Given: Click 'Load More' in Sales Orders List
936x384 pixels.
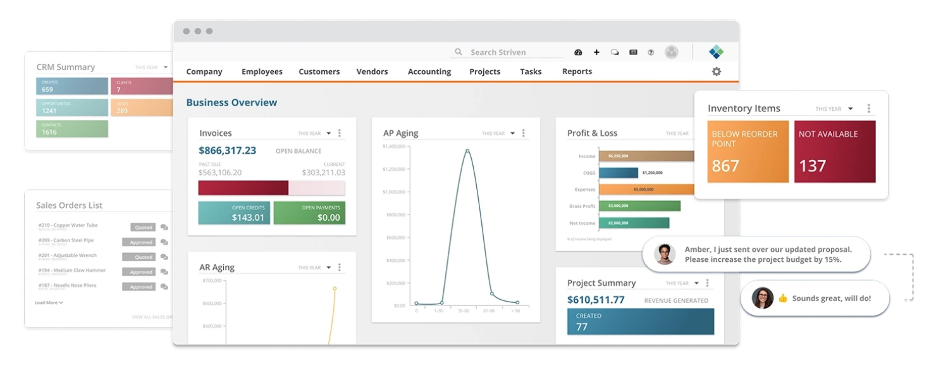Looking at the screenshot, I should [x=49, y=303].
